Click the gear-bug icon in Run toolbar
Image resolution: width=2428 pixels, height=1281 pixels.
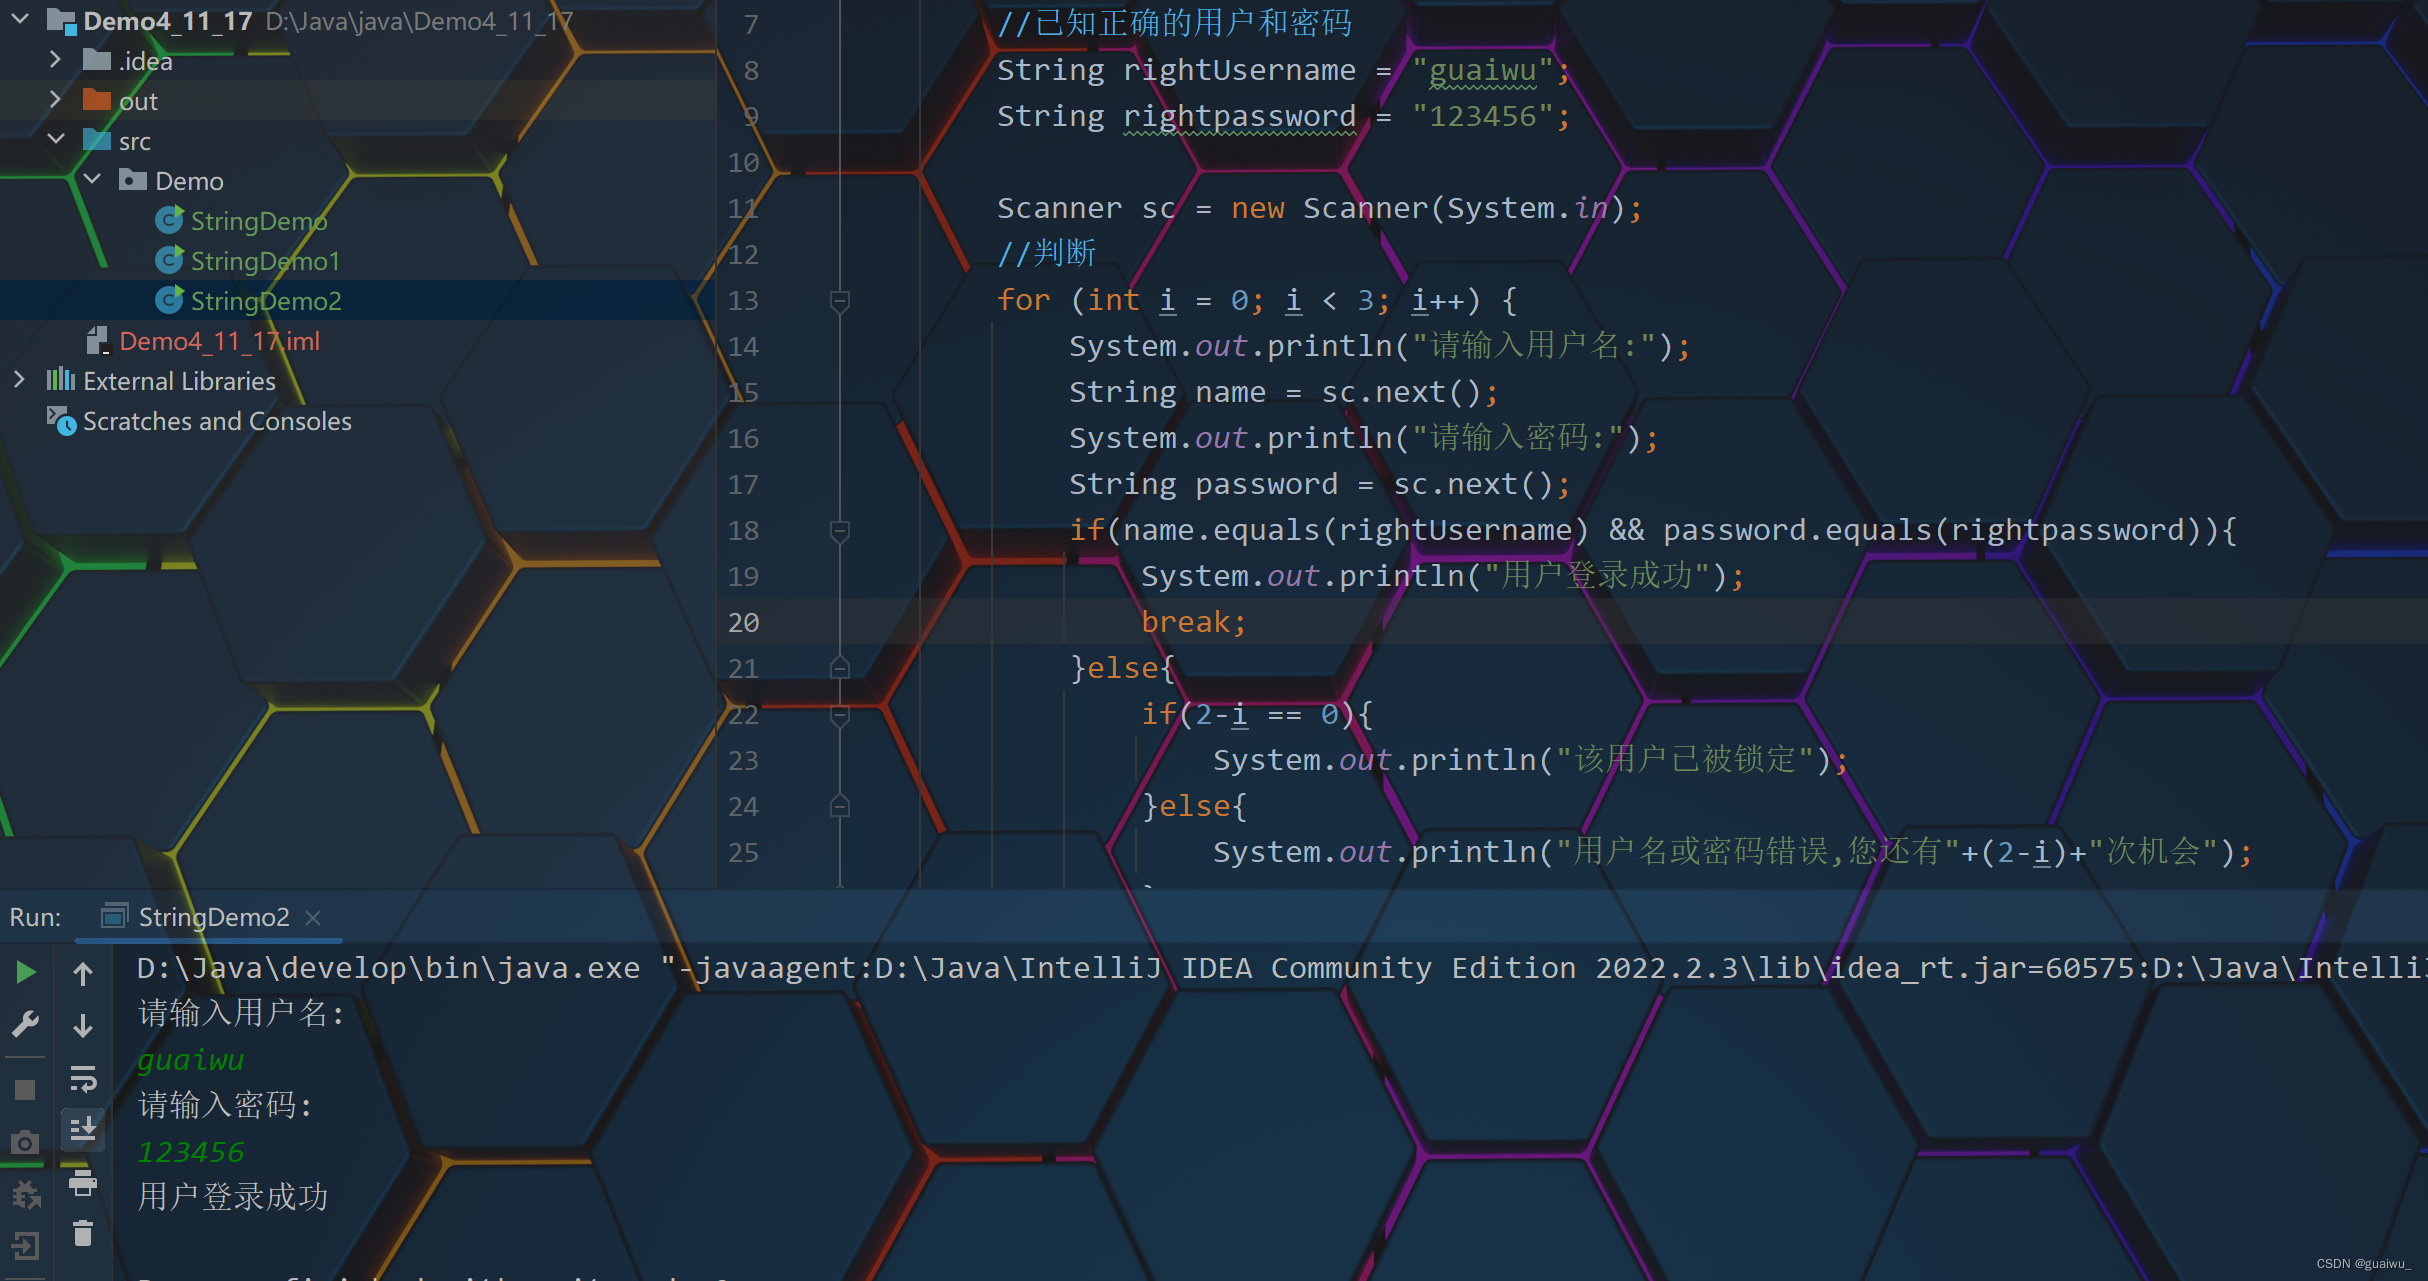[25, 1194]
